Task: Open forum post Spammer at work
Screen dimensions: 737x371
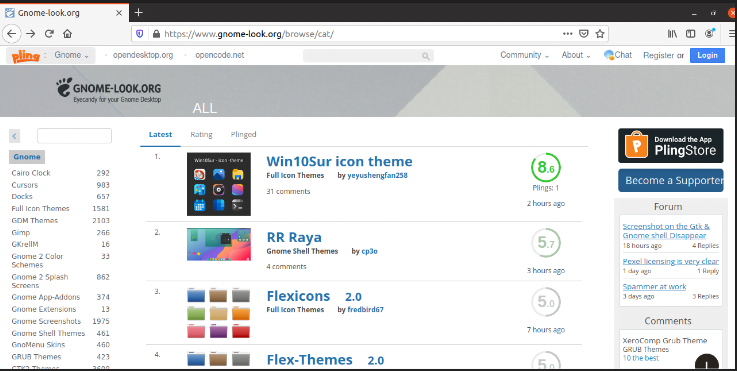Action: (x=654, y=287)
